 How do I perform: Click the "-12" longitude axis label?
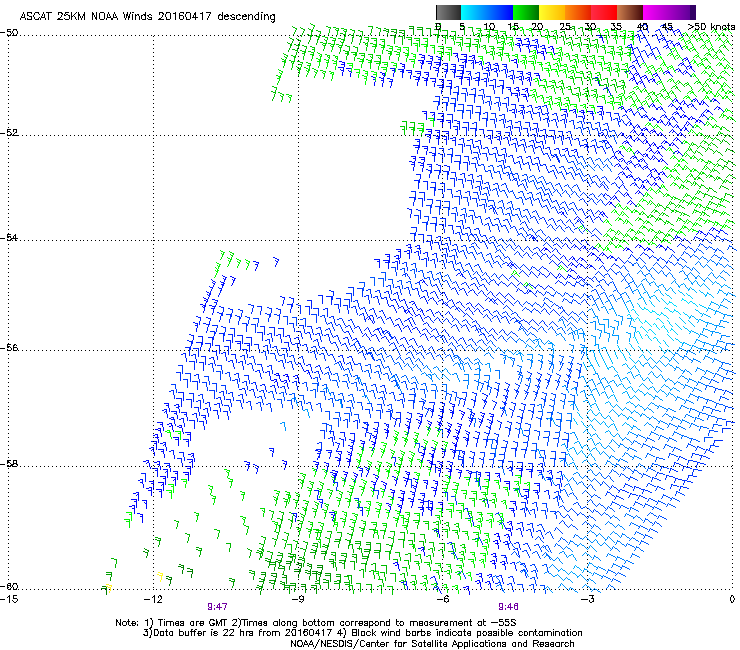click(153, 599)
